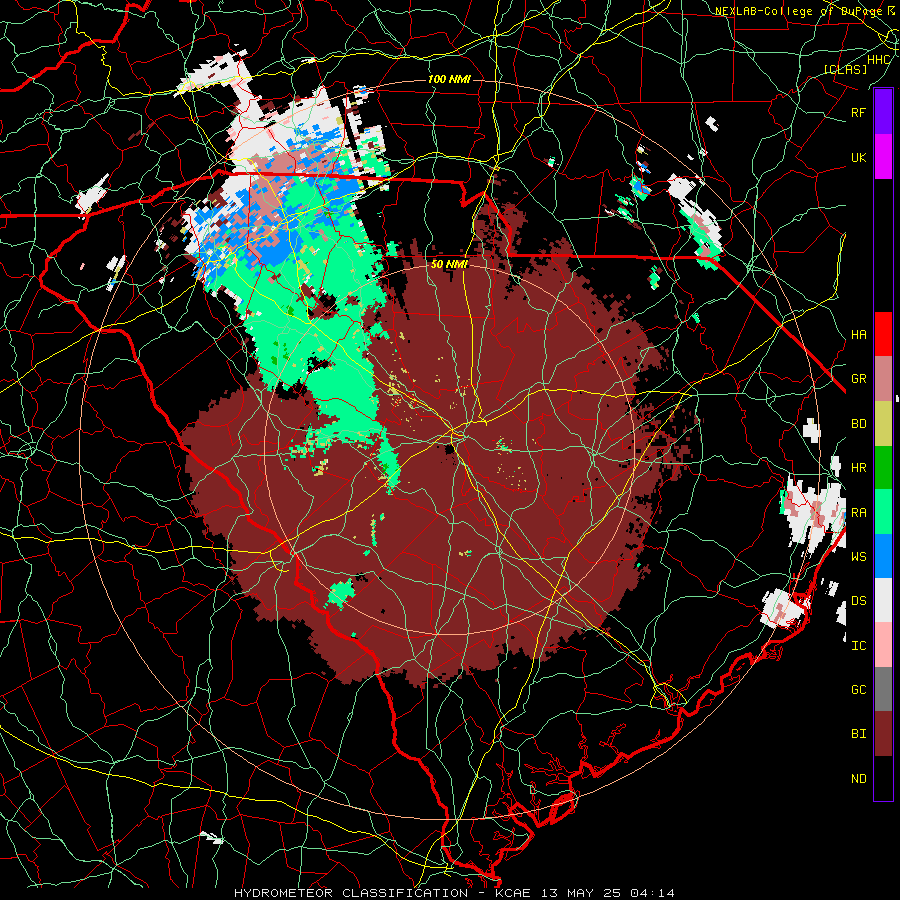The width and height of the screenshot is (900, 900).
Task: Click the DS legend label
Action: pos(858,600)
